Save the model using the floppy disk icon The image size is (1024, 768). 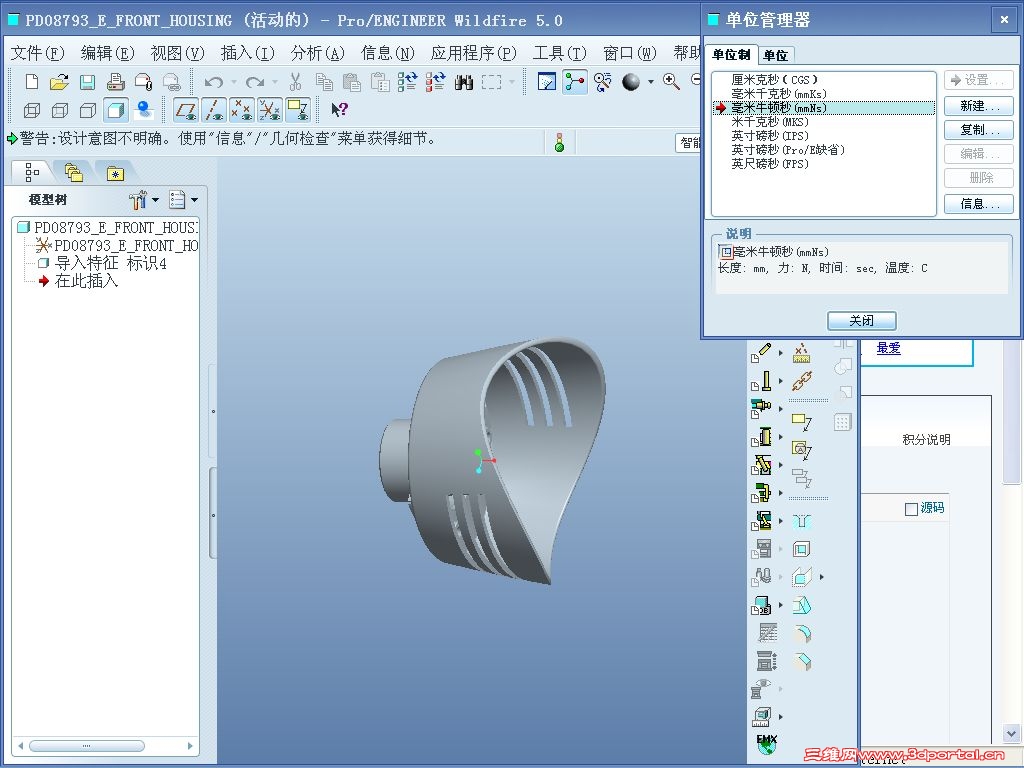pyautogui.click(x=88, y=82)
